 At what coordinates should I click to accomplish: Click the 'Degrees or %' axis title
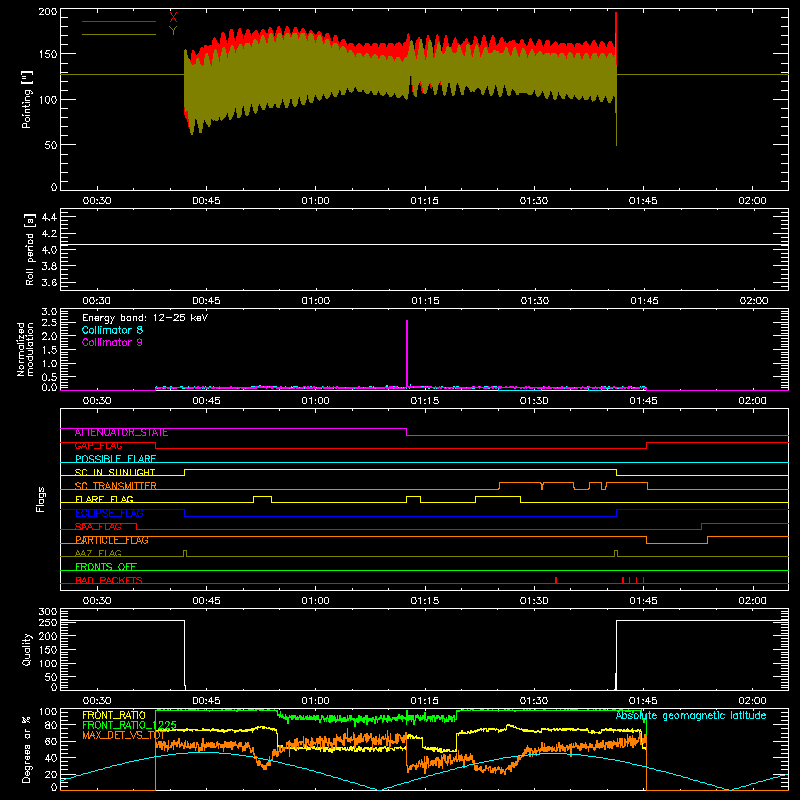[26, 750]
